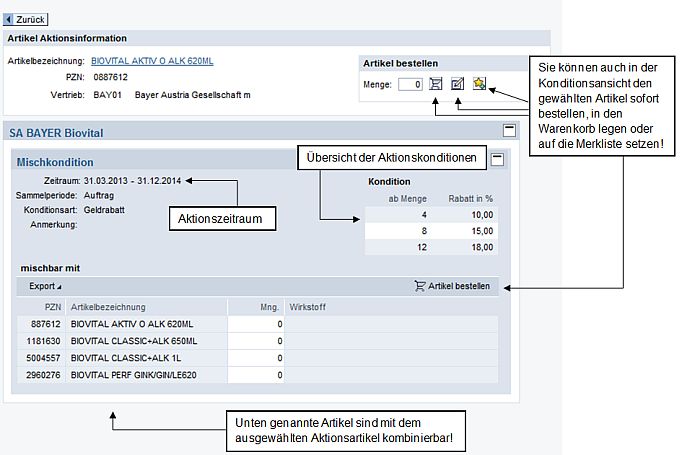Sort by the Artikelbezeichnung column header
Viewport: 680px width, 455px height.
point(108,307)
